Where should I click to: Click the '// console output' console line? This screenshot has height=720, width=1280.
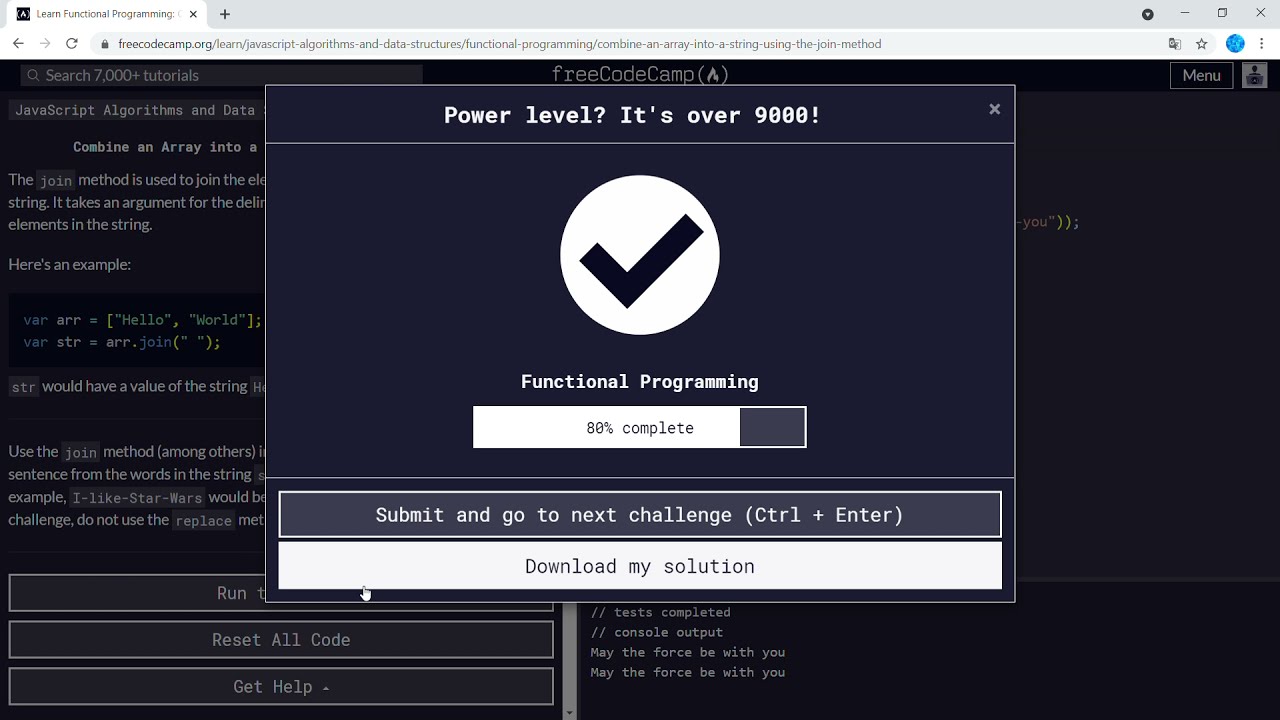(656, 632)
